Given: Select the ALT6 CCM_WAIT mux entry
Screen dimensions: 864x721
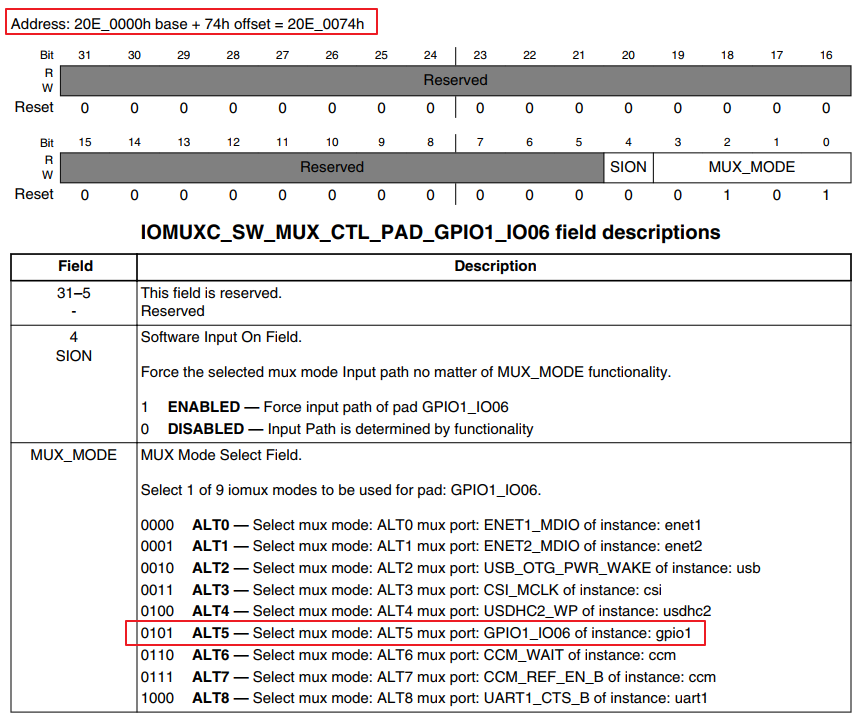Looking at the screenshot, I should coord(408,655).
